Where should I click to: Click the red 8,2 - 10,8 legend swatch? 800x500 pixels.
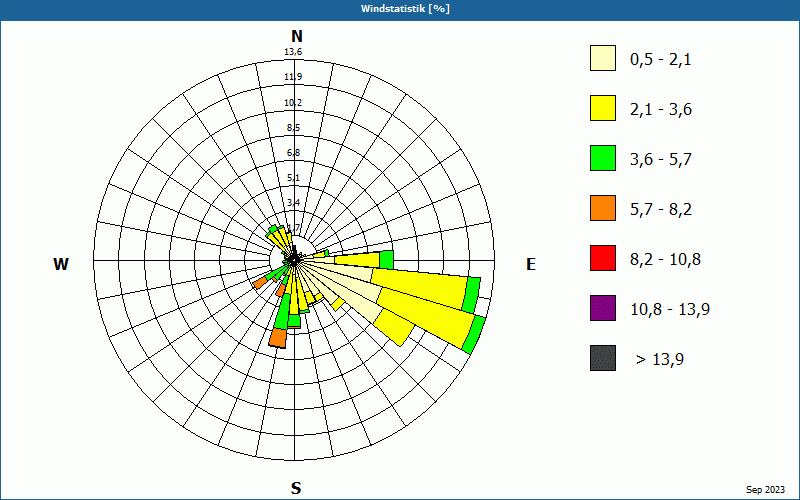click(603, 258)
